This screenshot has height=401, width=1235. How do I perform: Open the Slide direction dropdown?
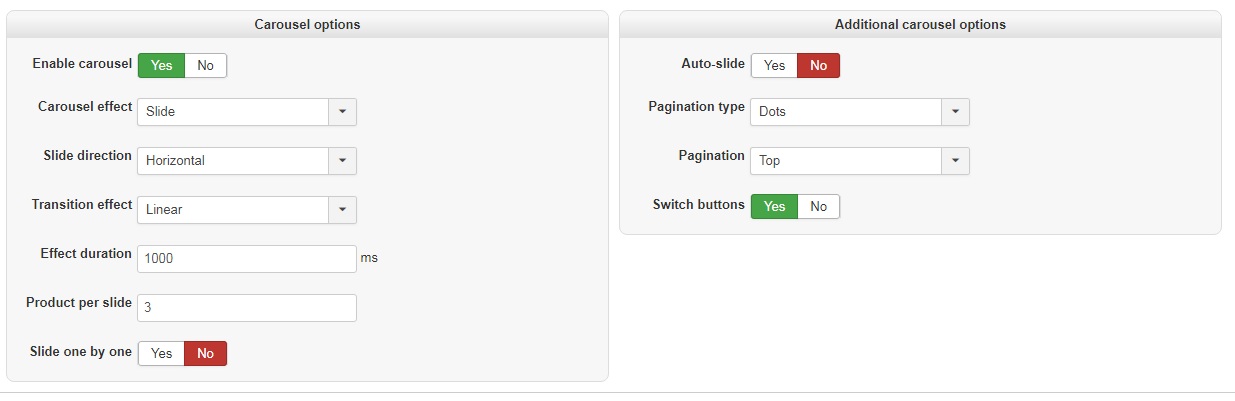pos(233,161)
